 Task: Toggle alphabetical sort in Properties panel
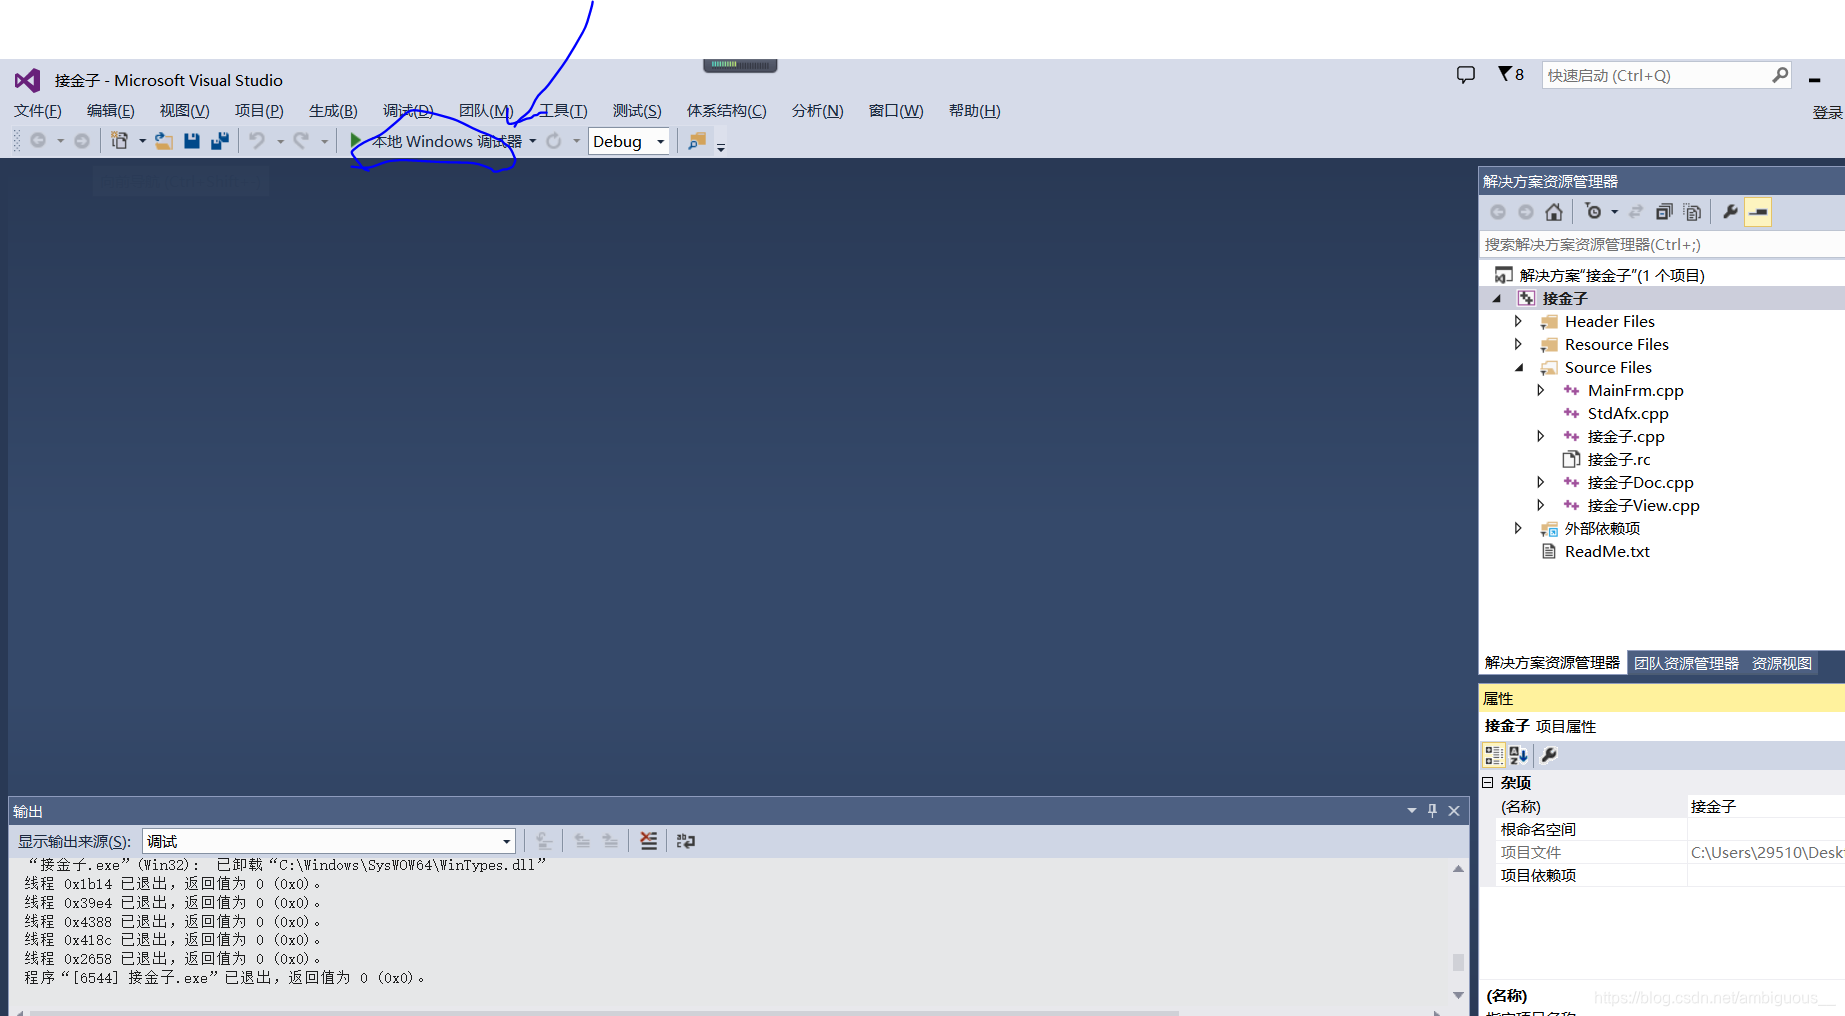coord(1518,755)
